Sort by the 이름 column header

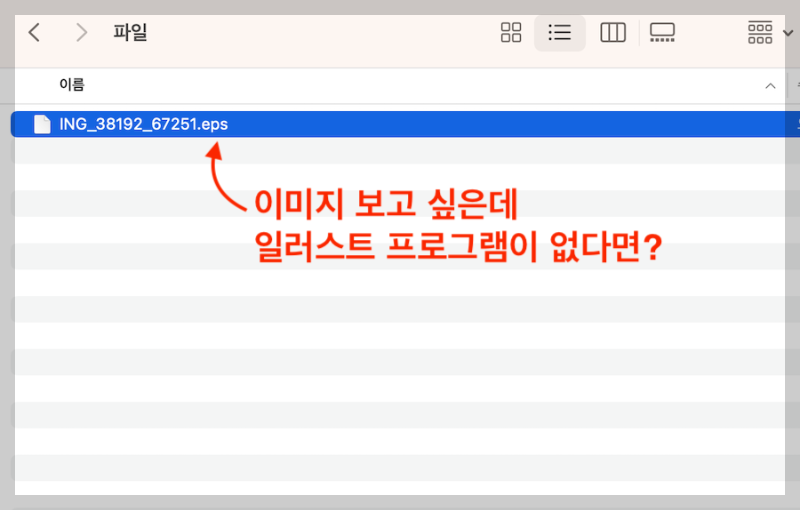point(72,85)
